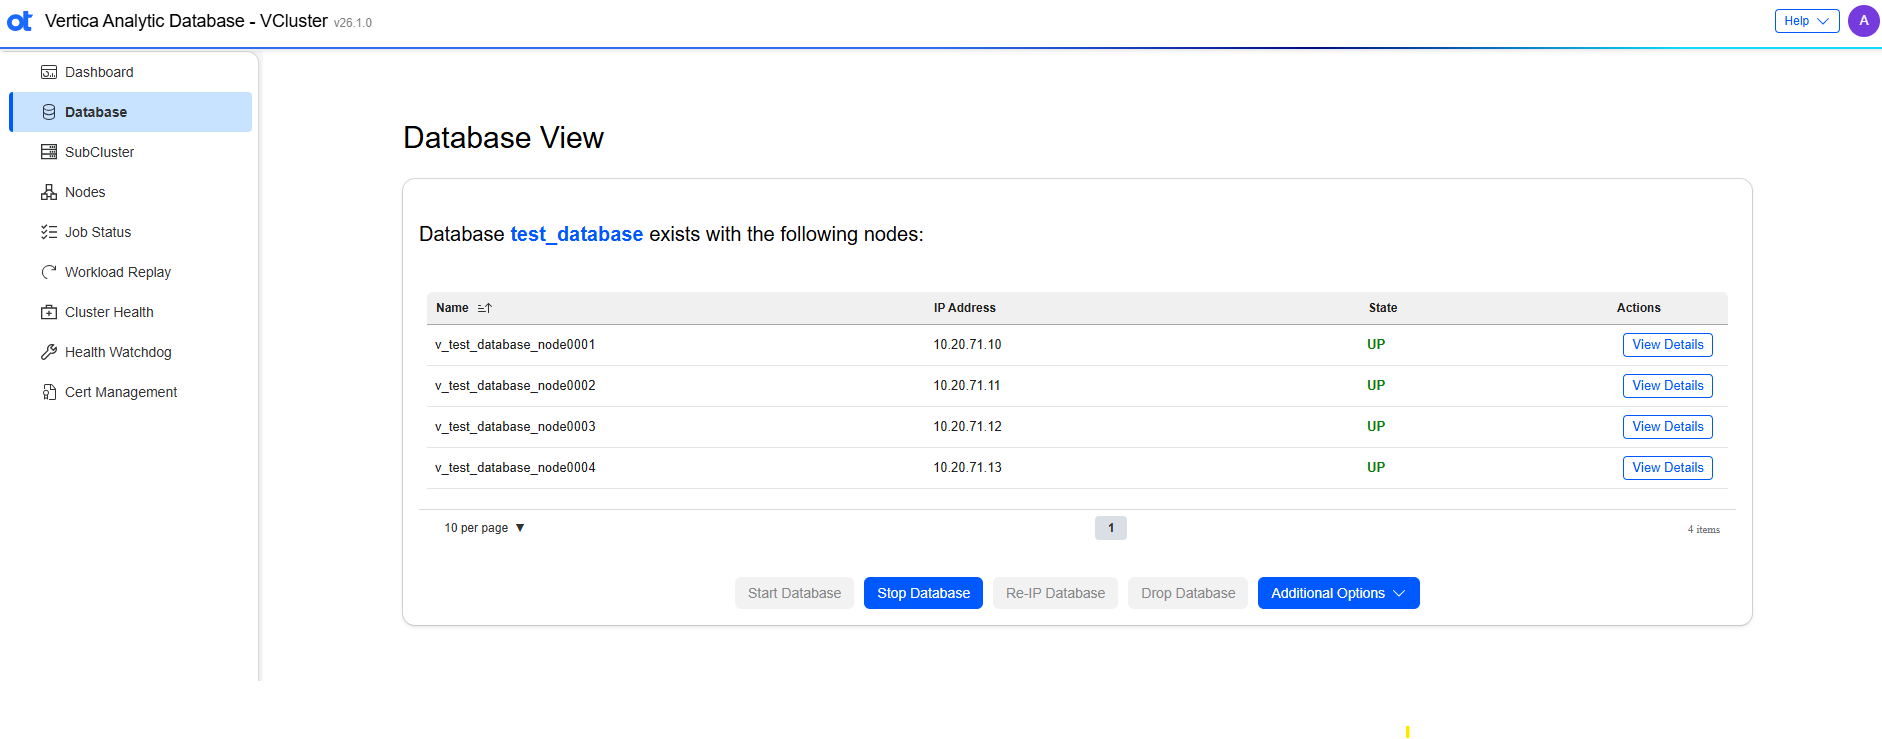
Task: Click the Cert Management icon
Action: click(49, 392)
